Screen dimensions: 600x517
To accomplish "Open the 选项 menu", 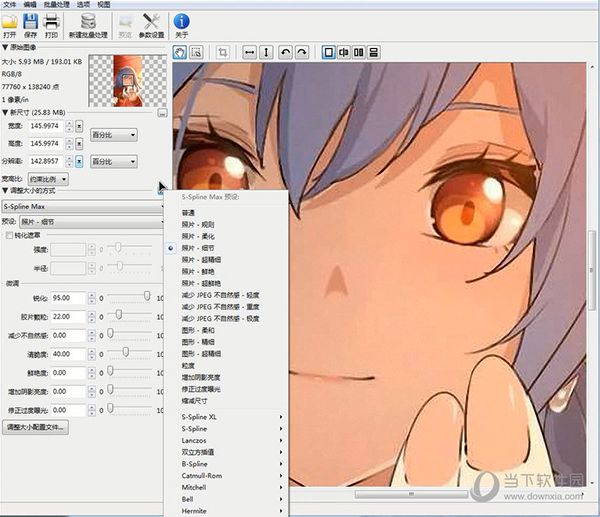I will pyautogui.click(x=83, y=5).
